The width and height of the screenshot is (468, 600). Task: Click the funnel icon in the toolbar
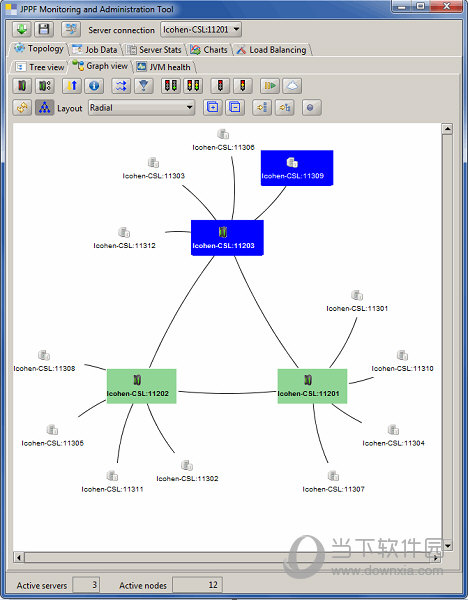(x=143, y=86)
